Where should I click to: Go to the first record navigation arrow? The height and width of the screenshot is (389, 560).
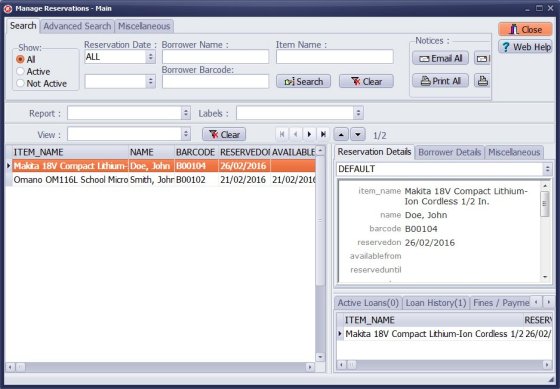(x=282, y=134)
